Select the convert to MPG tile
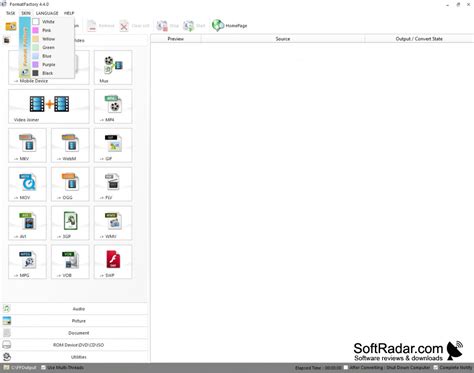The height and width of the screenshot is (373, 474). (x=27, y=262)
